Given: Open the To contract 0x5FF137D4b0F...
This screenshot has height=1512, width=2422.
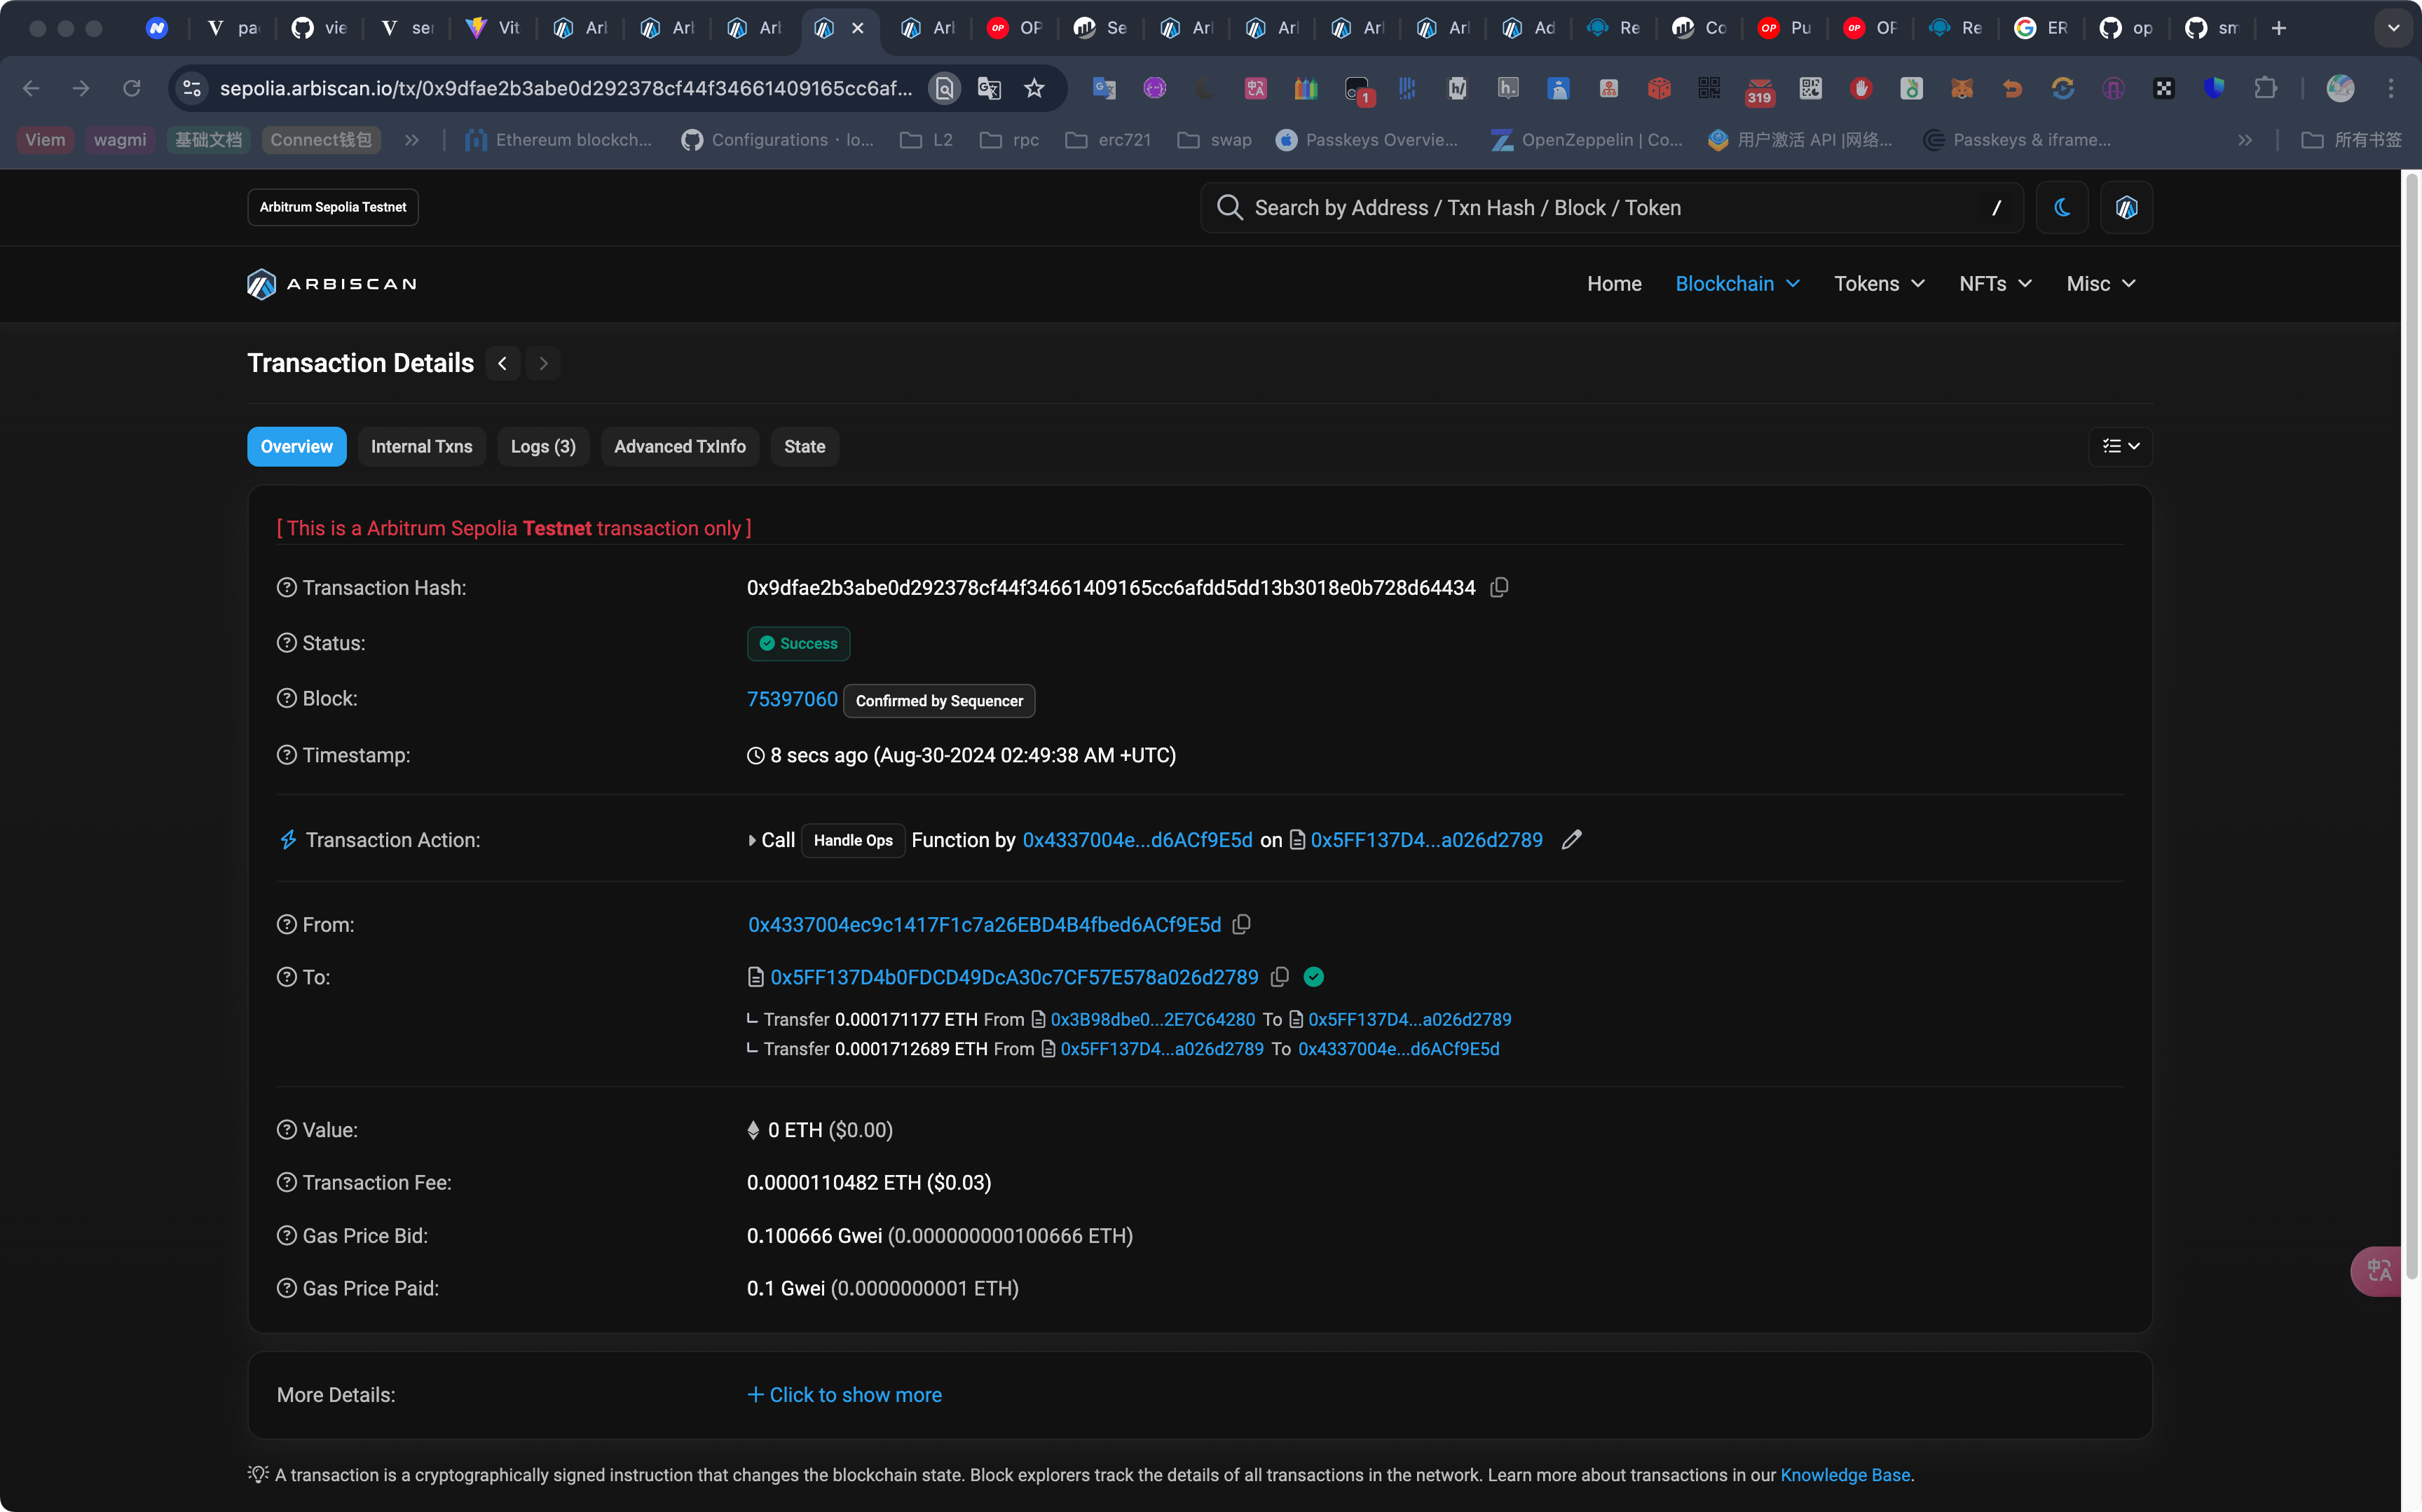Looking at the screenshot, I should pos(1014,977).
